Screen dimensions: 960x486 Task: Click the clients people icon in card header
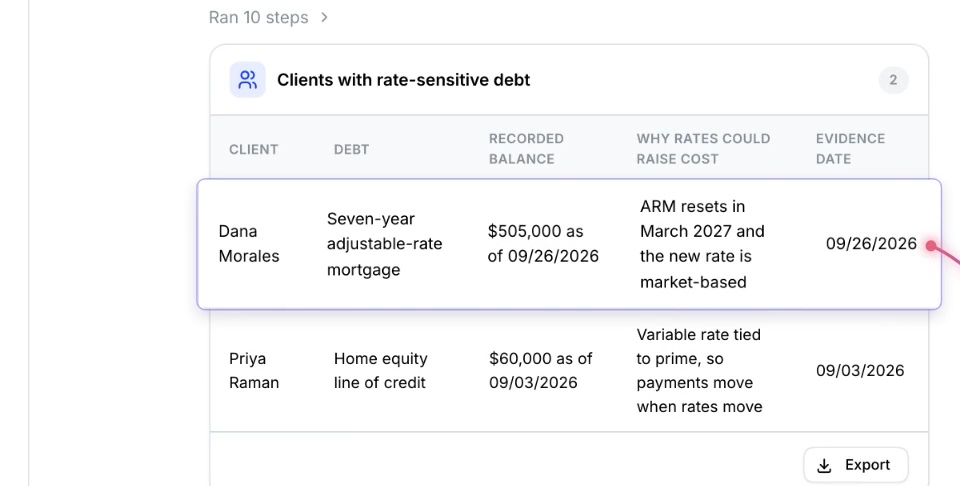247,80
